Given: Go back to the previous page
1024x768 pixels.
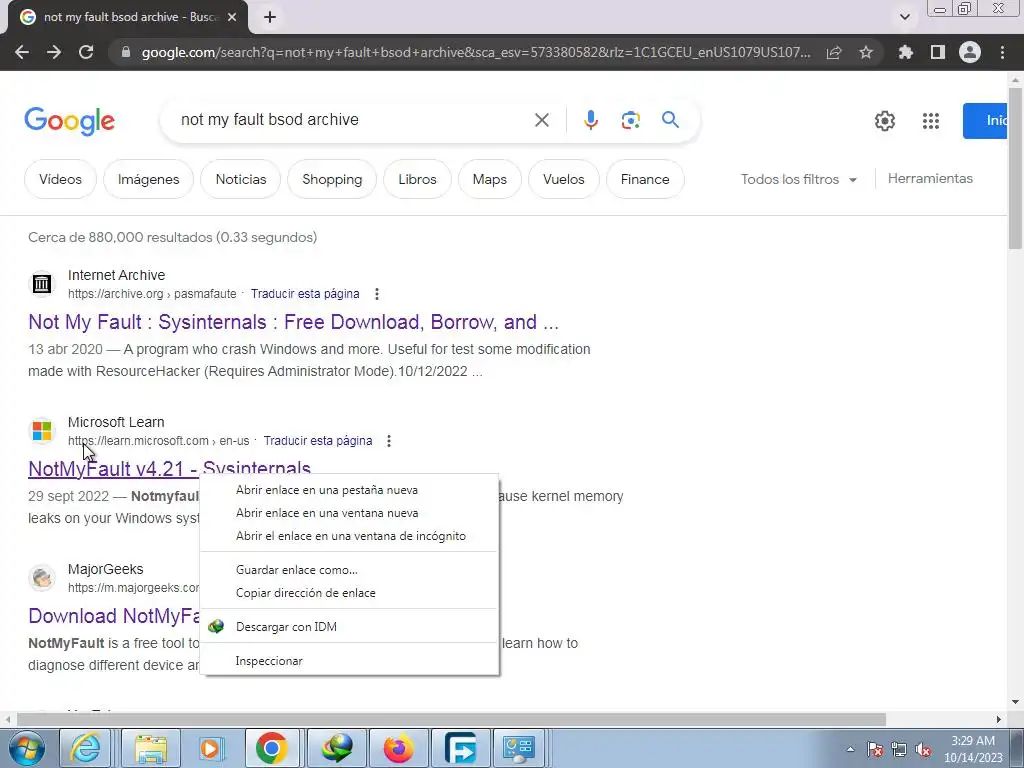Looking at the screenshot, I should pos(22,52).
